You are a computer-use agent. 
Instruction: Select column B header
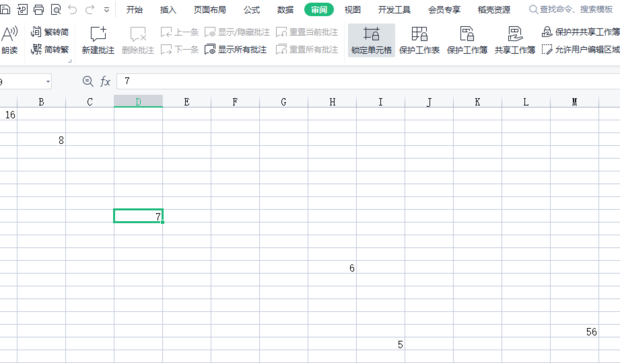click(41, 102)
